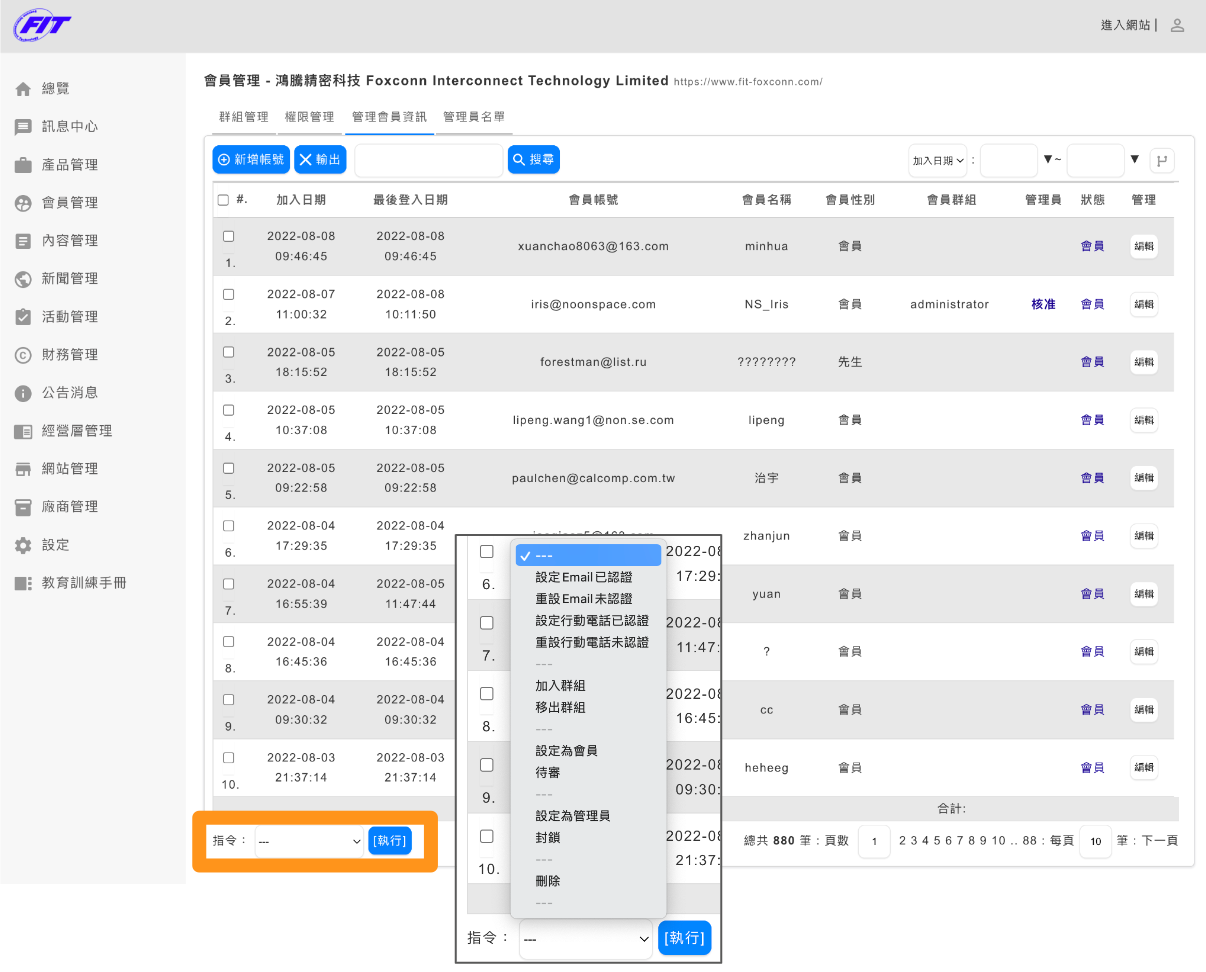
Task: Click the icon beside 教育訓練手冊
Action: 23,583
